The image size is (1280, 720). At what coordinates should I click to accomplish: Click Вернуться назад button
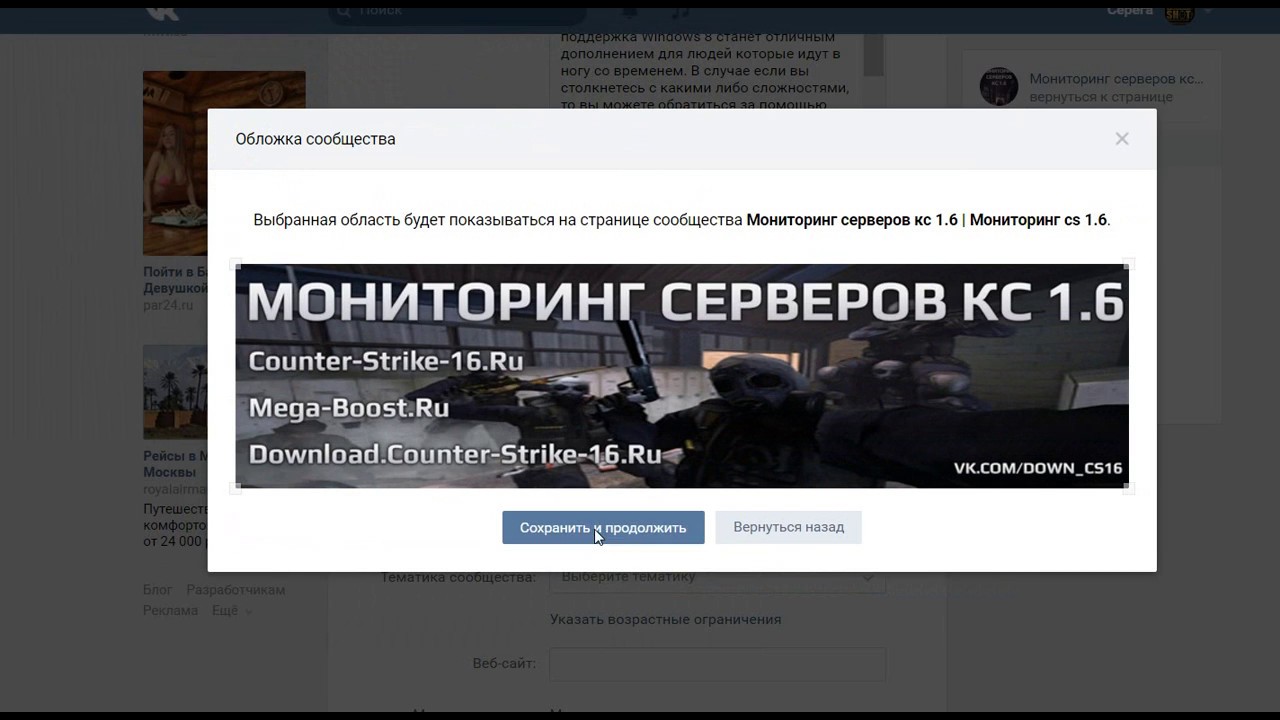[788, 527]
